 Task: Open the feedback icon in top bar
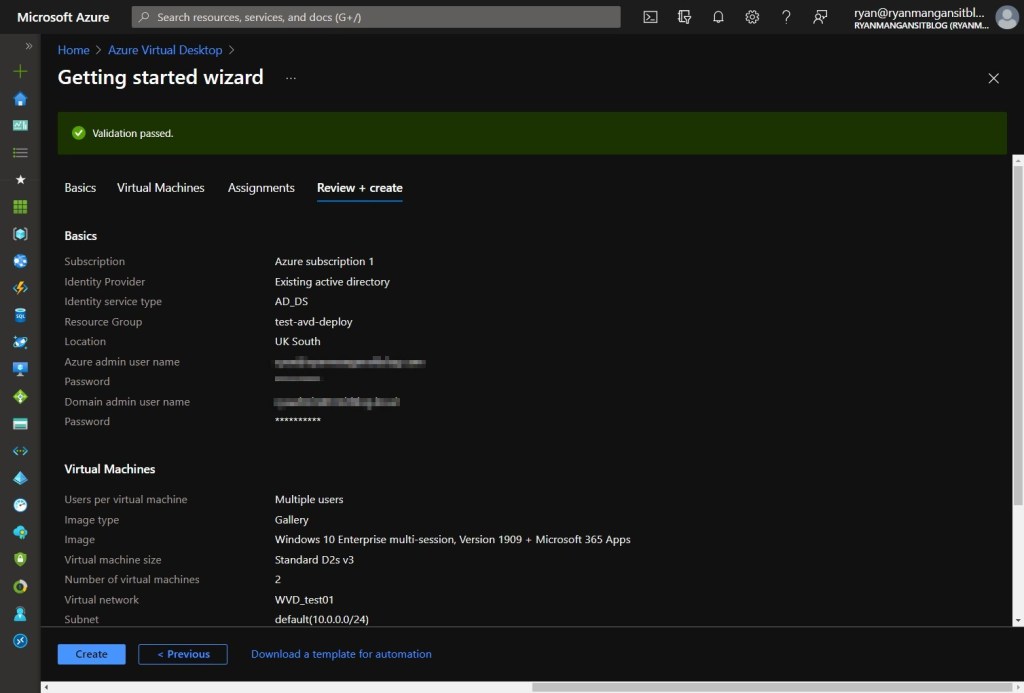pos(820,17)
